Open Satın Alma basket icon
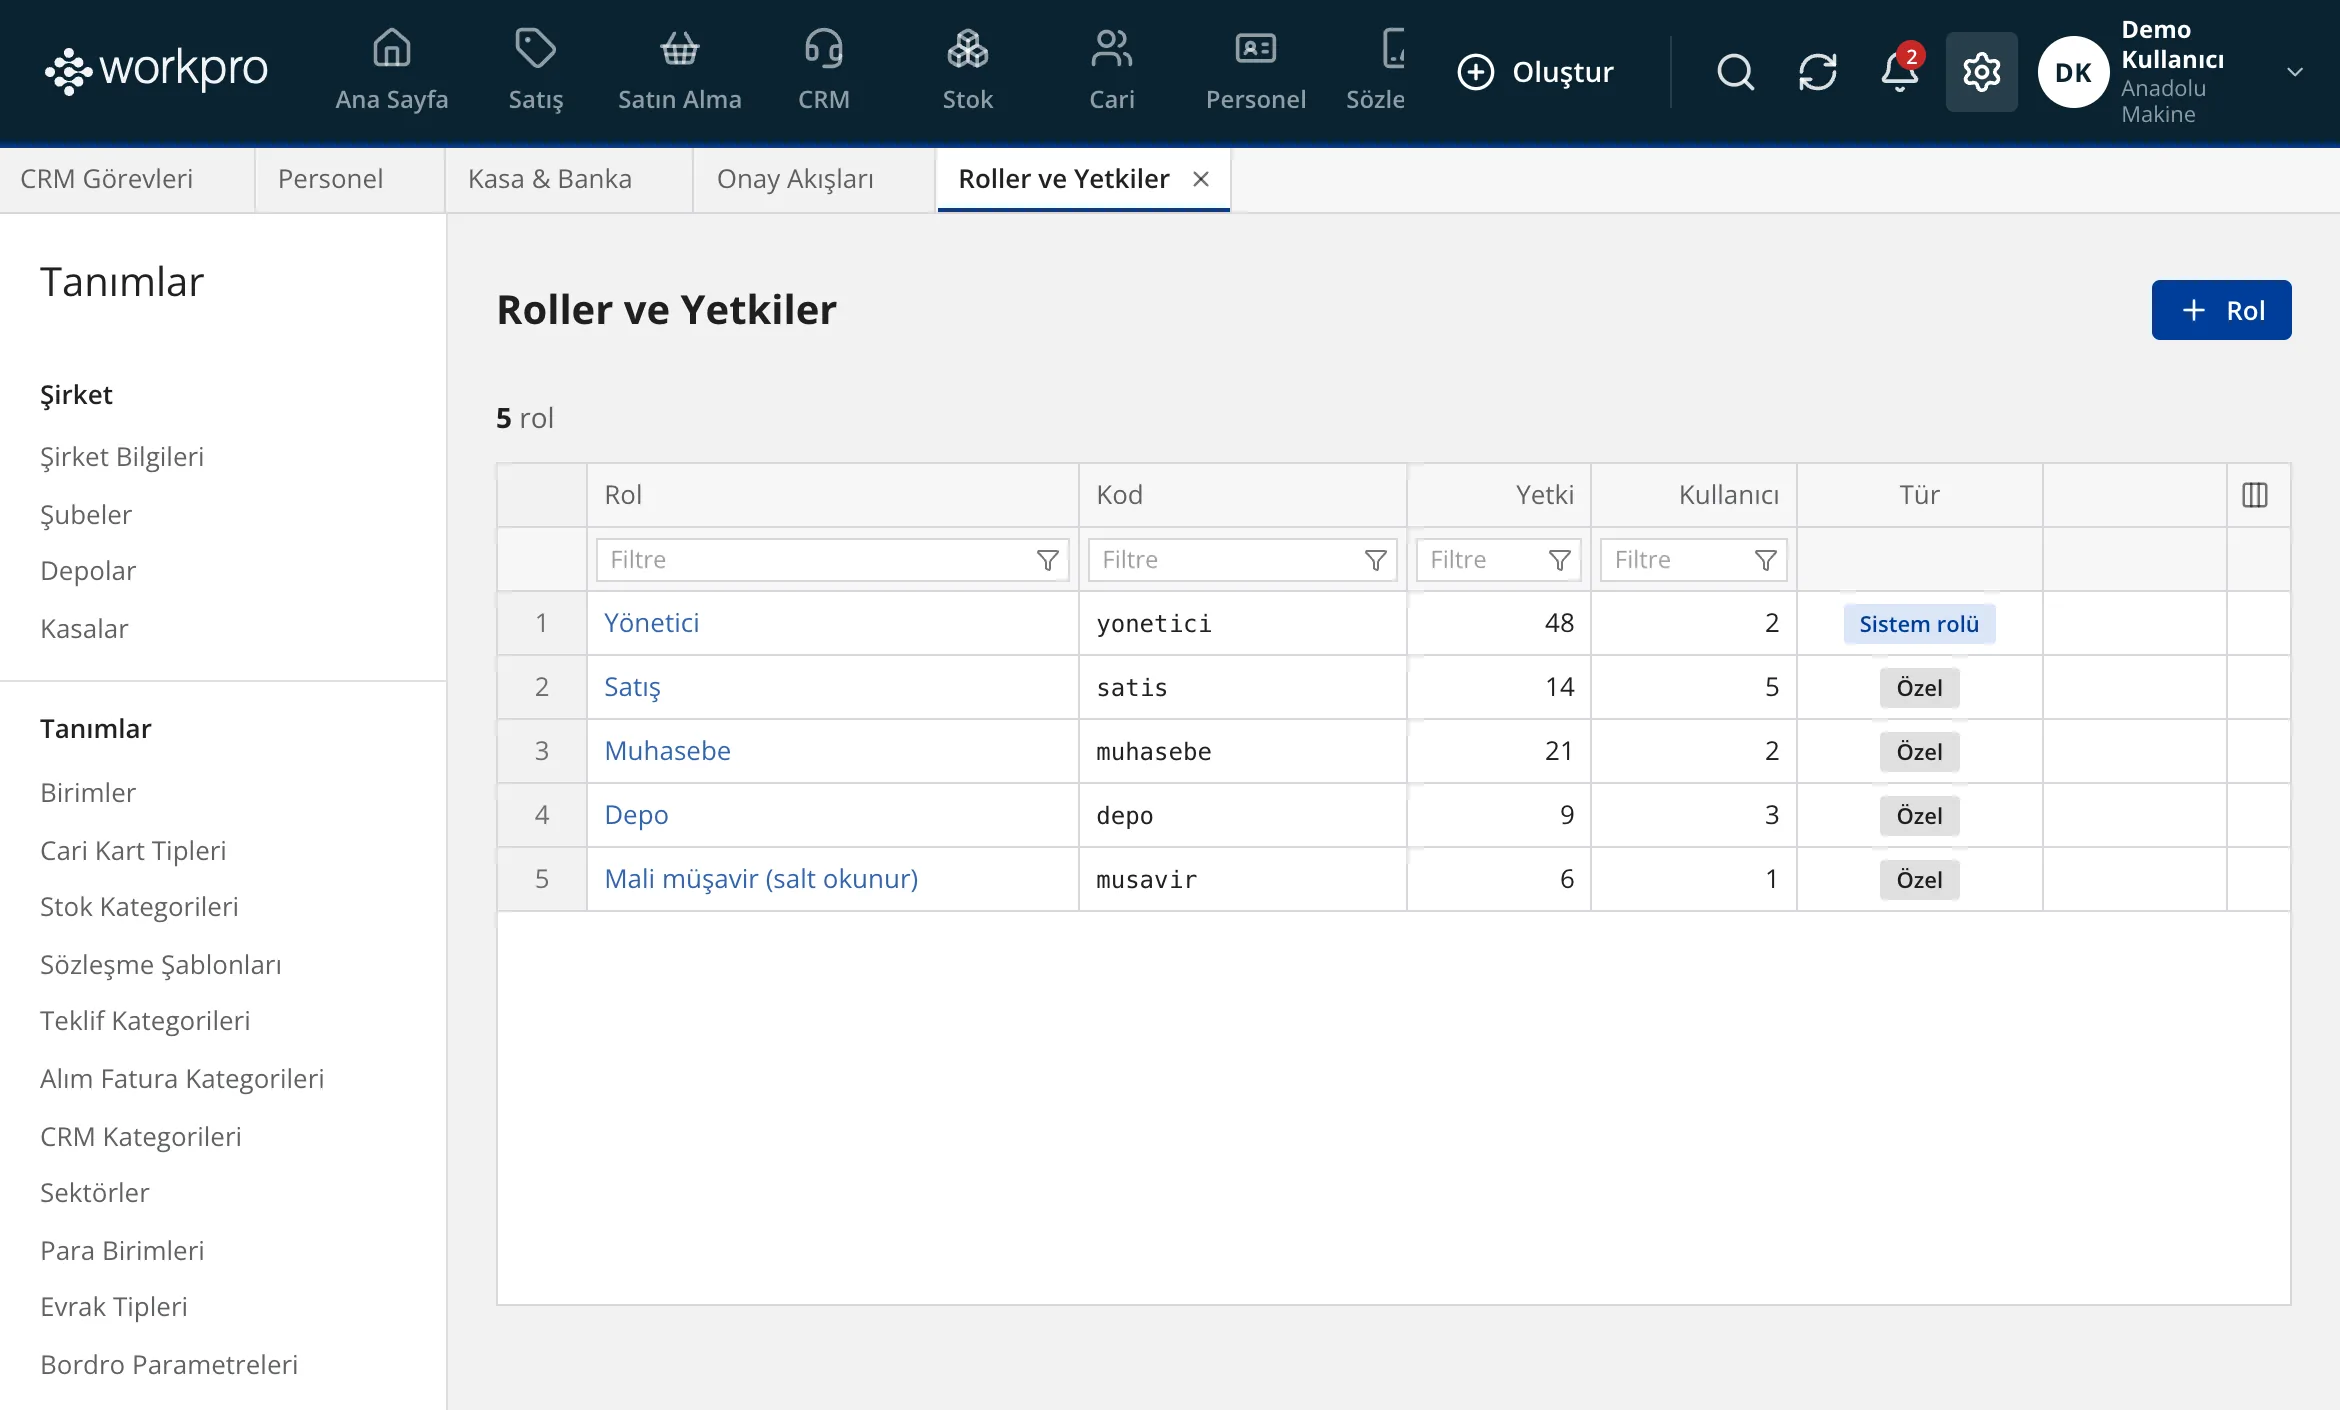 [679, 48]
